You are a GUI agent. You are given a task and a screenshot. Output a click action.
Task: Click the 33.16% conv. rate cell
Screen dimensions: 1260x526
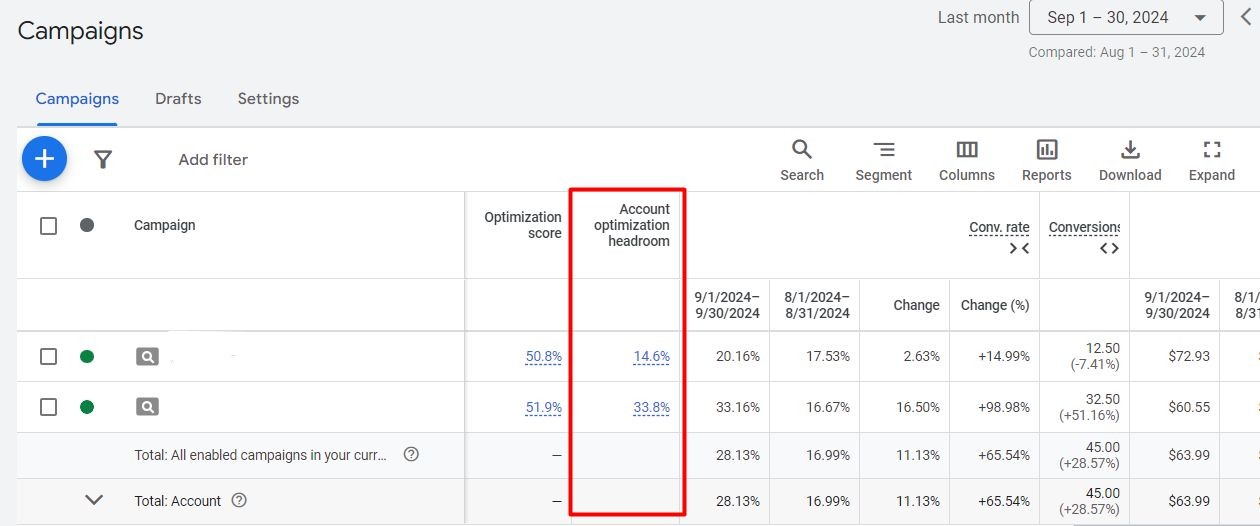(x=738, y=407)
